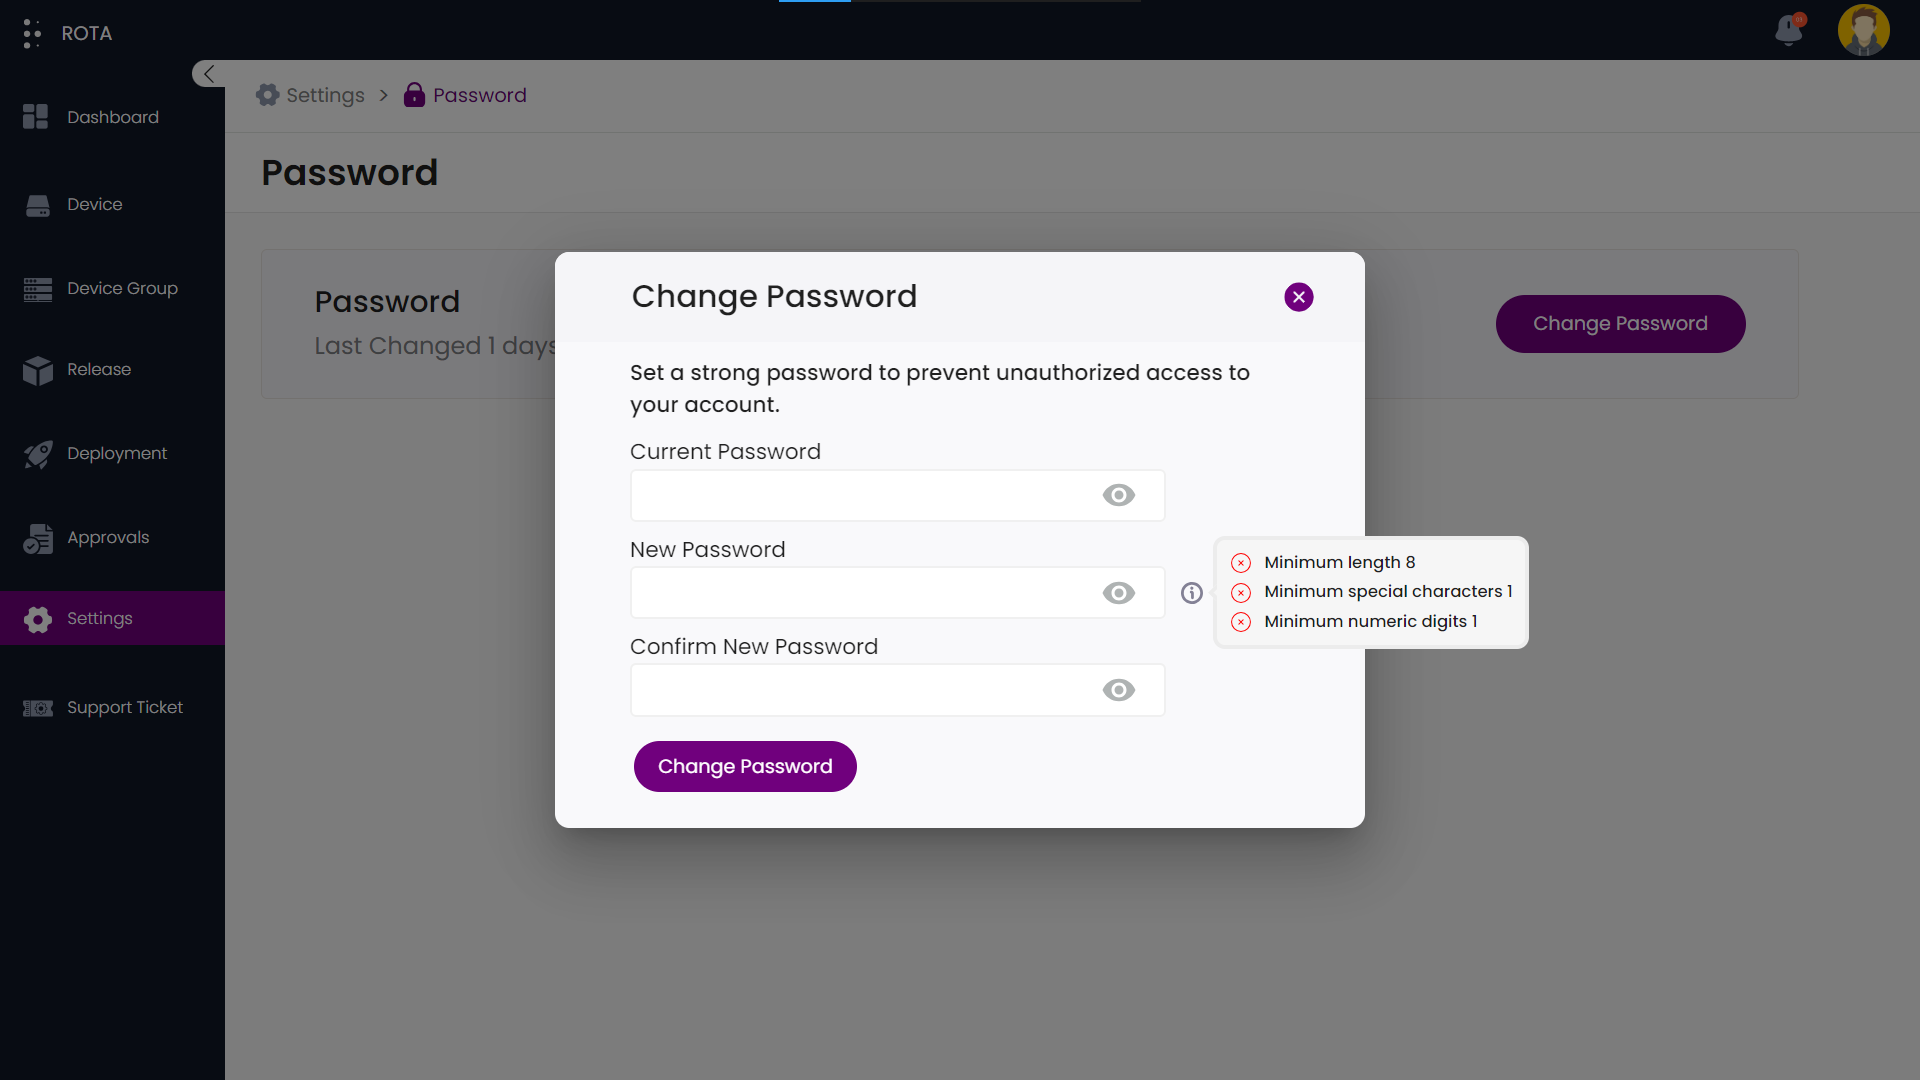Show the Confirm New Password text
This screenshot has height=1080, width=1920.
click(x=1118, y=690)
